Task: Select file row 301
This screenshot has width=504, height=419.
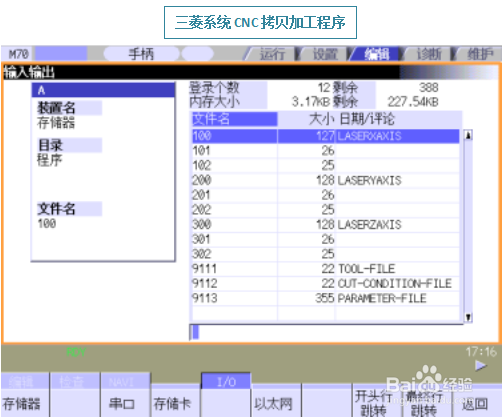Action: pos(326,239)
